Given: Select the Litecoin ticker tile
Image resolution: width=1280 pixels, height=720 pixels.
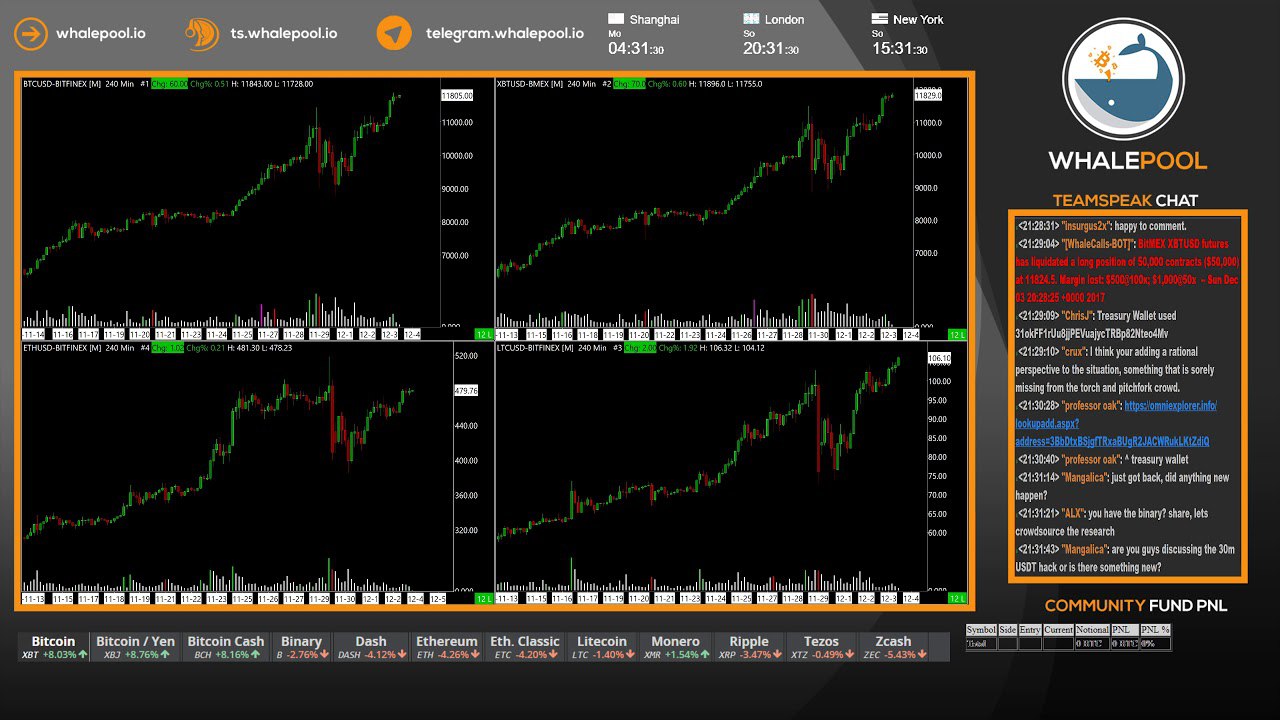Looking at the screenshot, I should [x=602, y=647].
